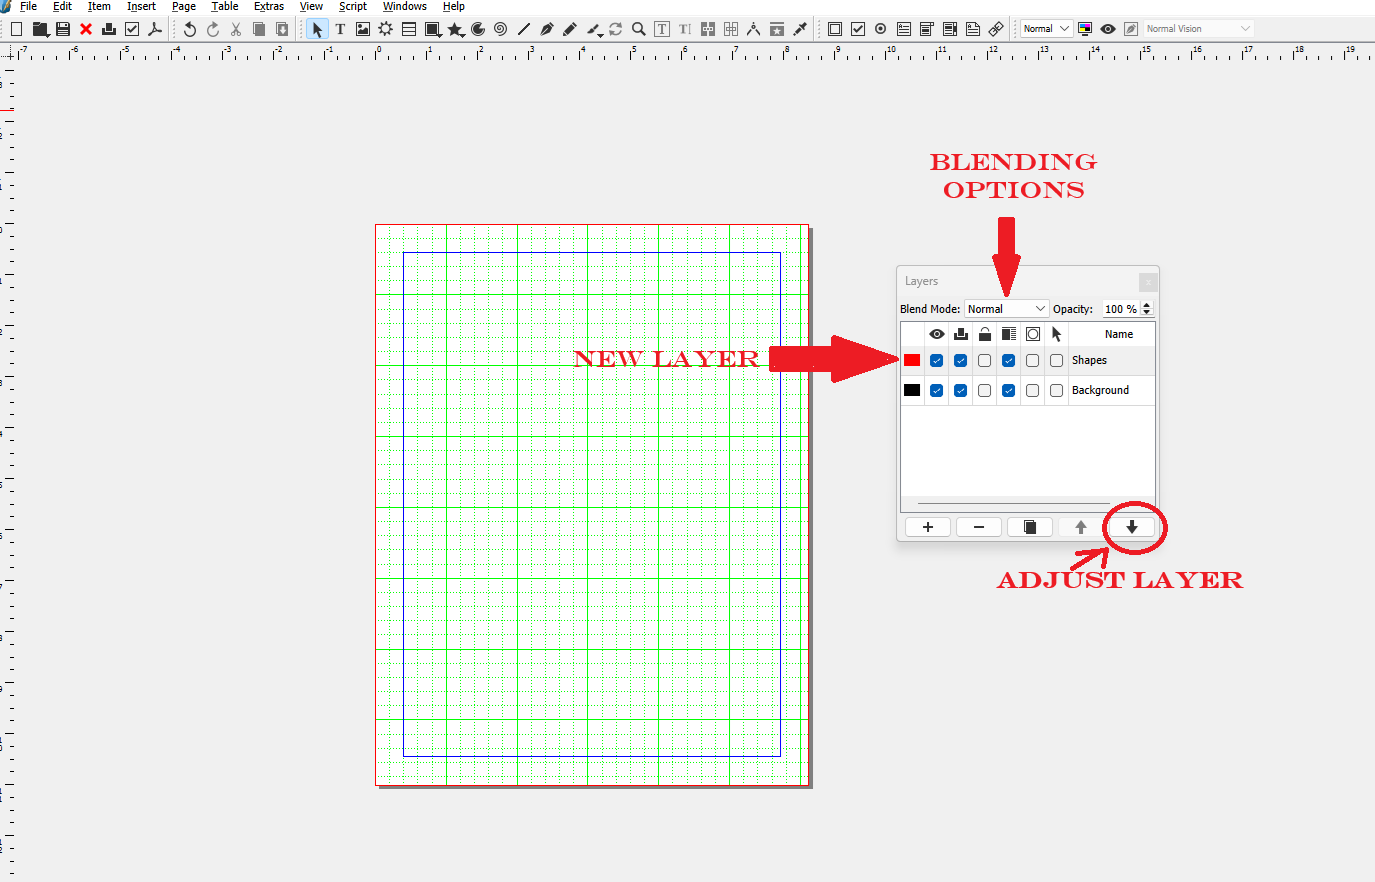
Task: Export document as PDF
Action: click(155, 29)
